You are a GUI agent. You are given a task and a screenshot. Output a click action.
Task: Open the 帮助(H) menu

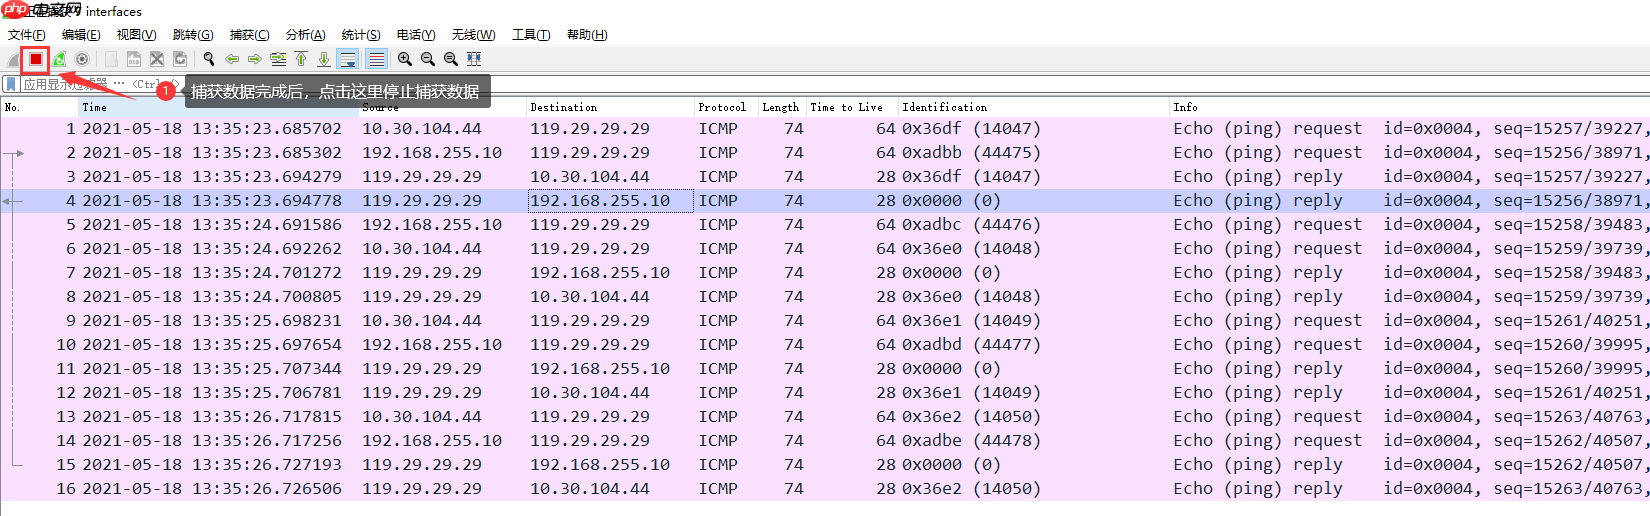587,35
